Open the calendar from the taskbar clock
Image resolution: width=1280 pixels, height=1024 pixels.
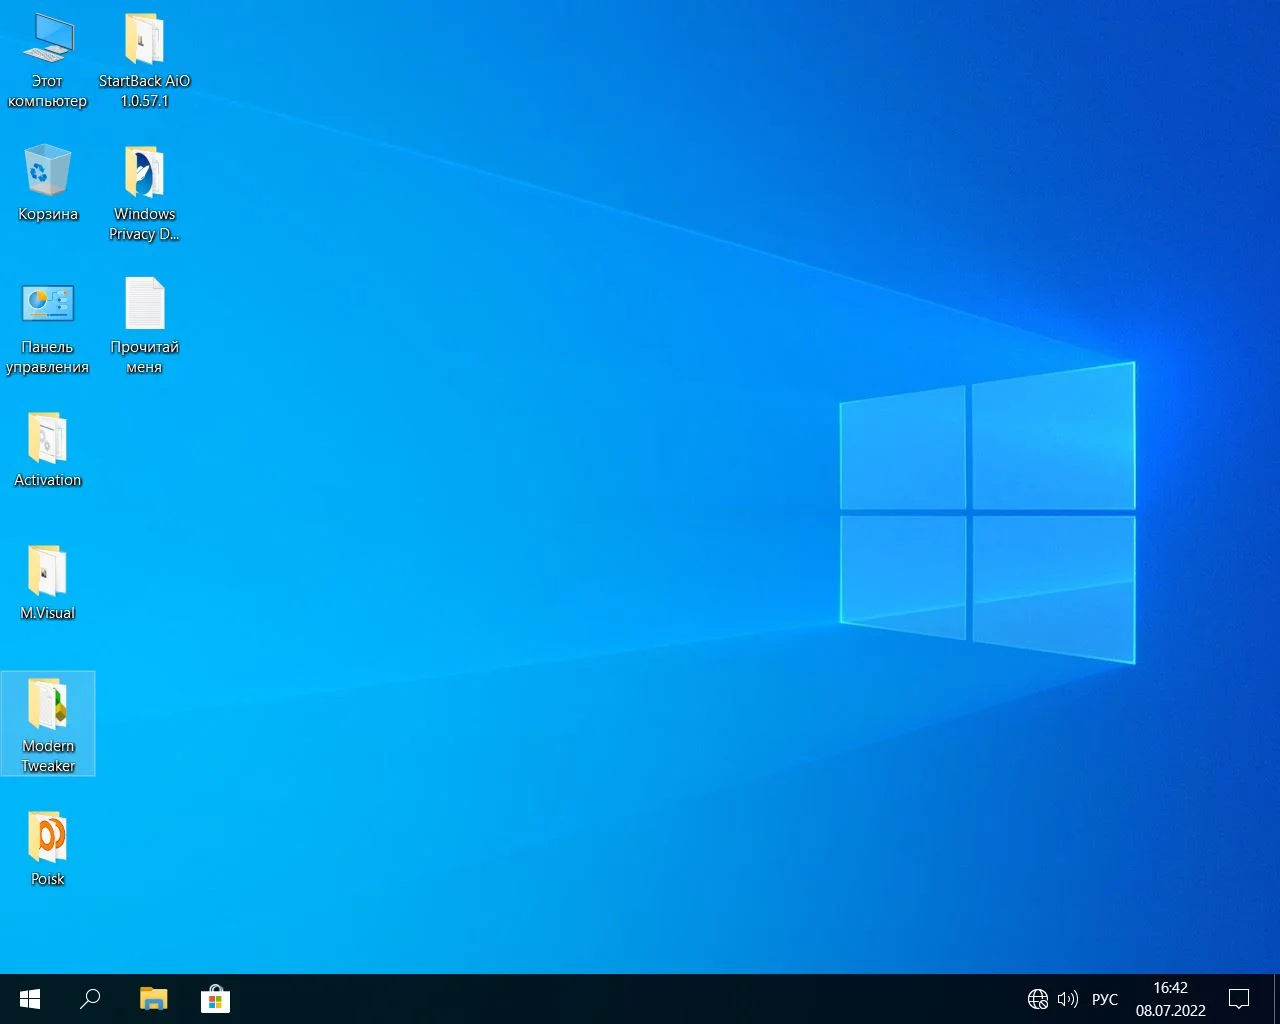coord(1170,999)
